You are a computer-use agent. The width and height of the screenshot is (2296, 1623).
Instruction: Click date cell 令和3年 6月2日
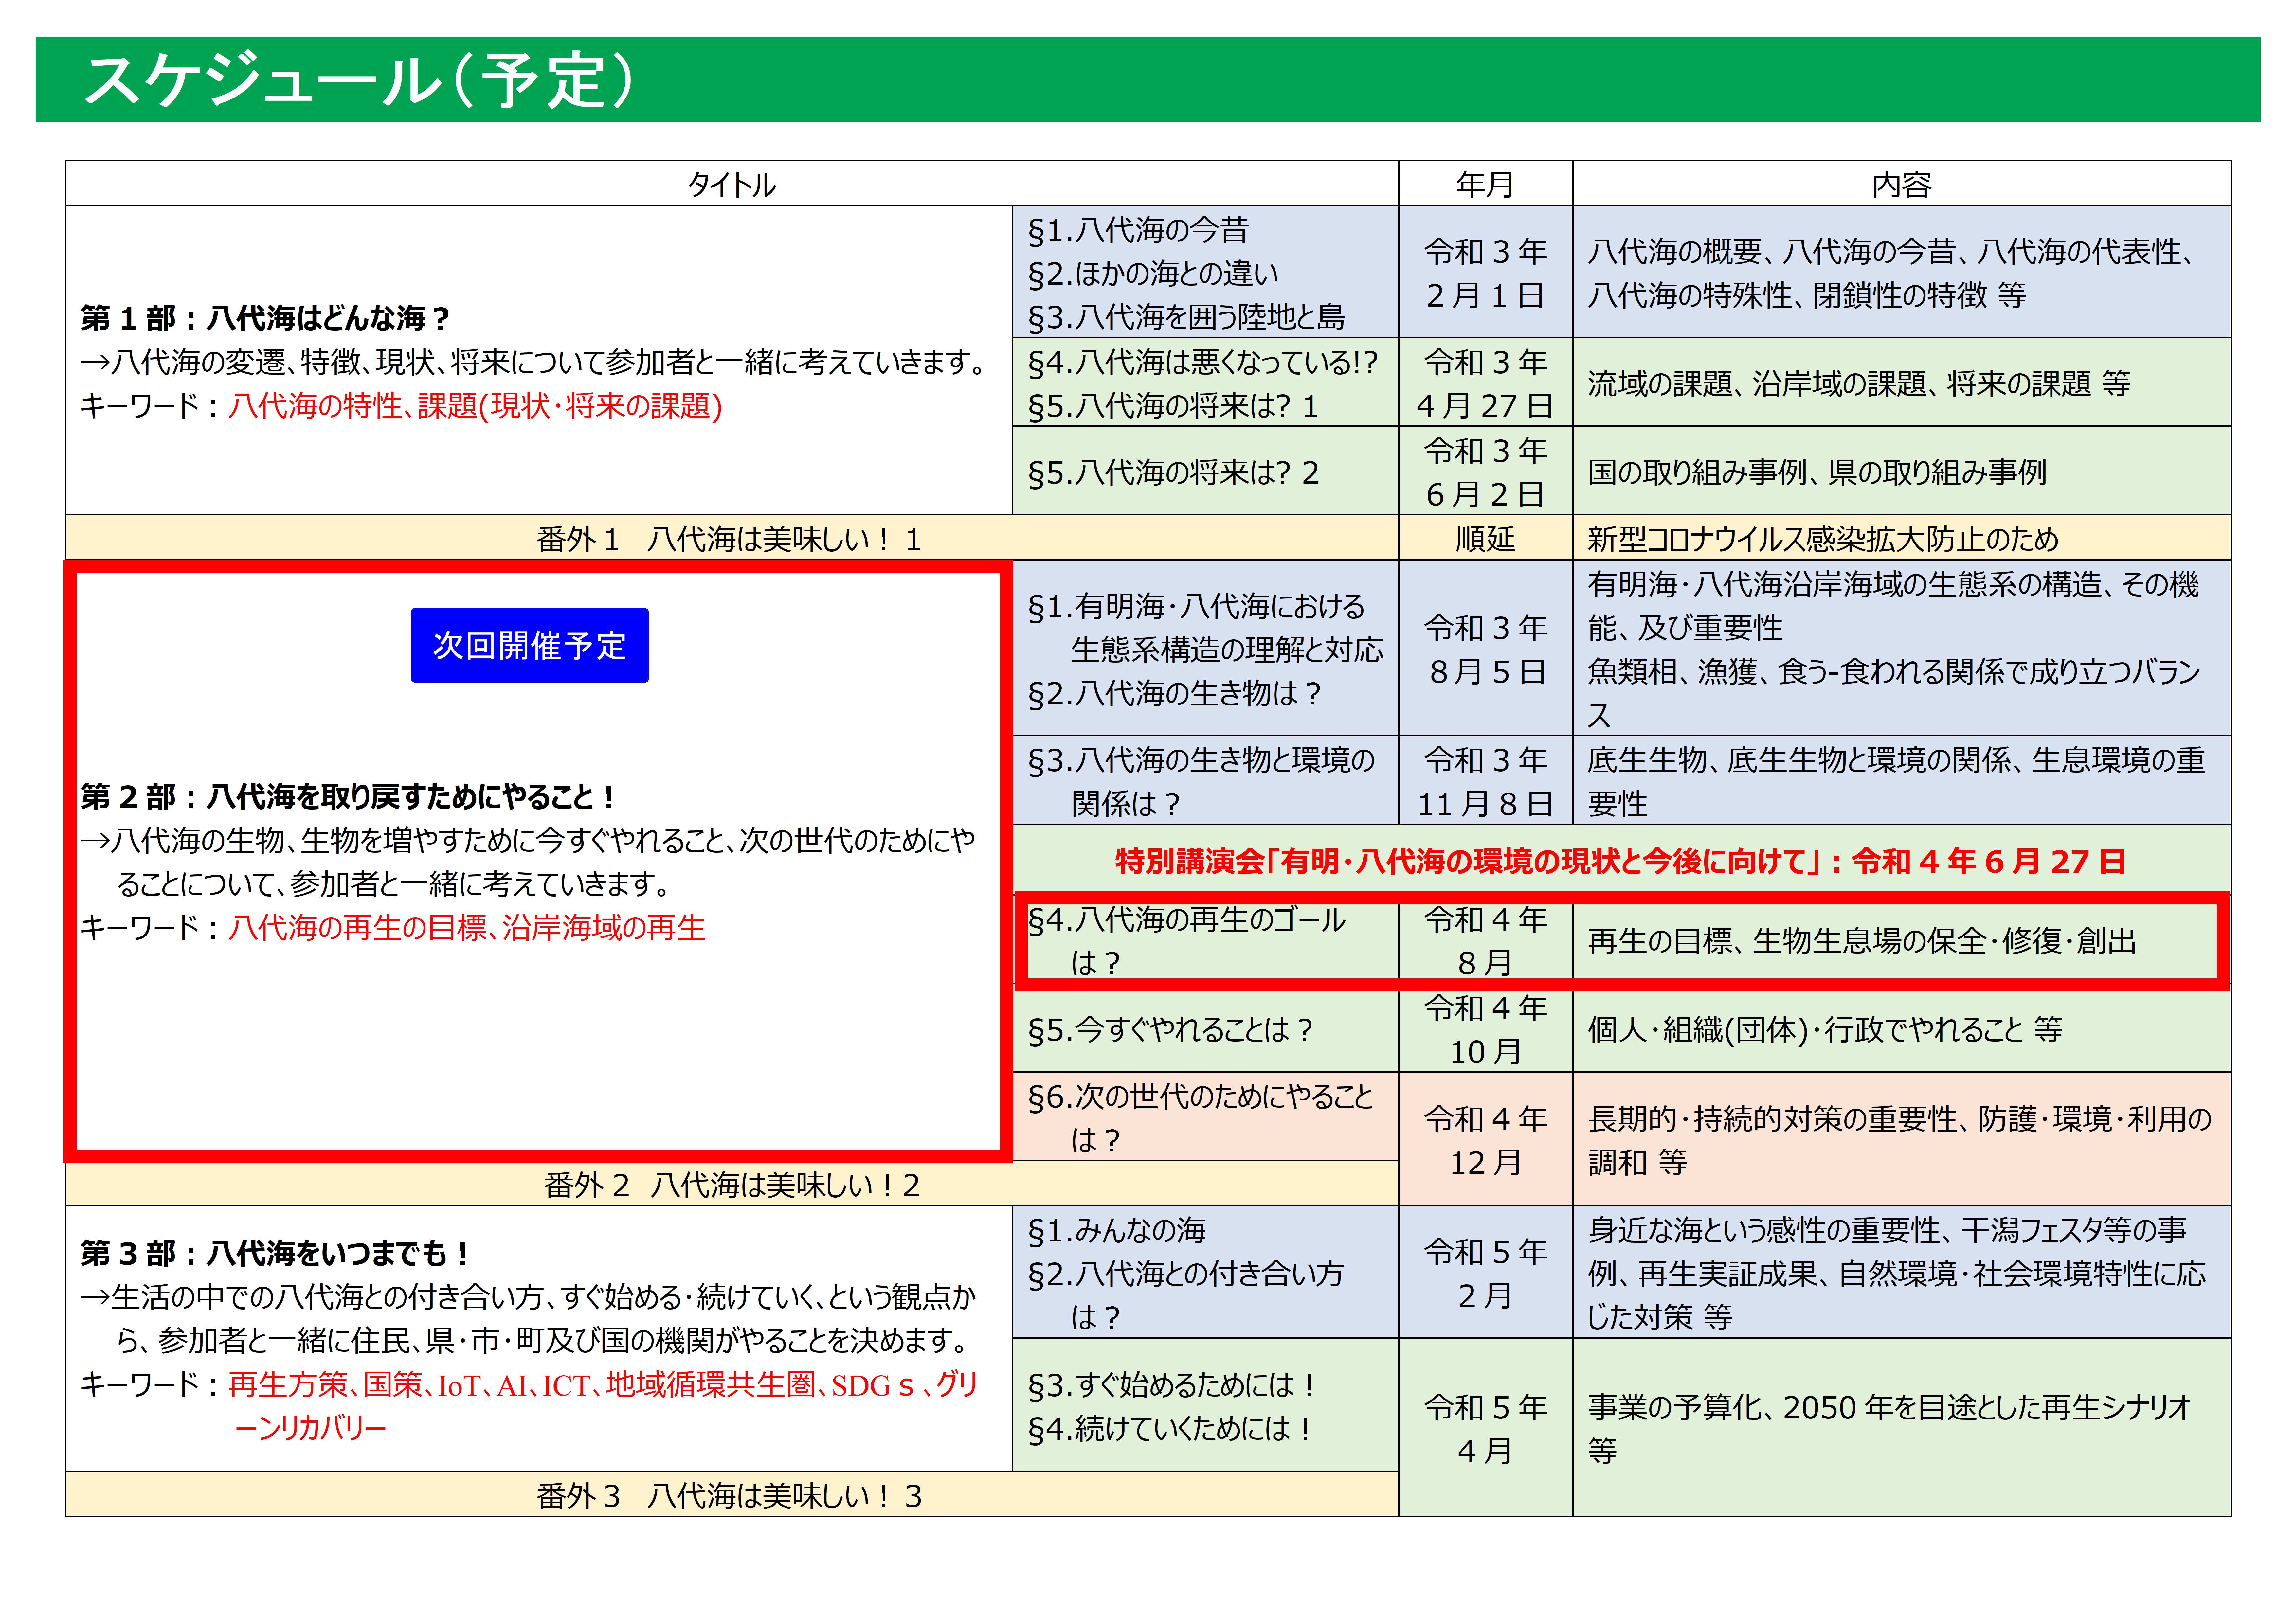pos(1485,471)
